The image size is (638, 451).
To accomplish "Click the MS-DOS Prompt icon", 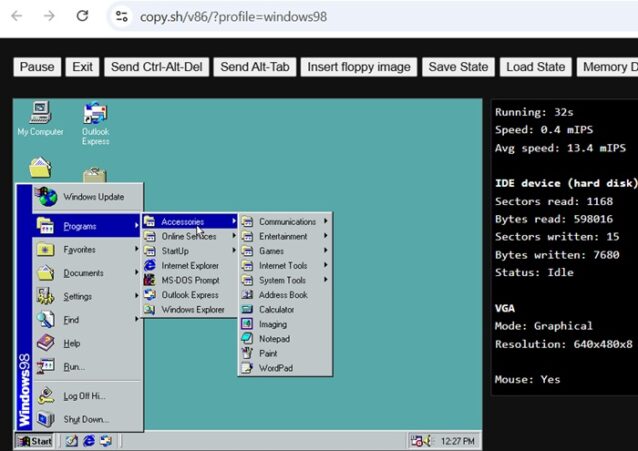I will [150, 280].
